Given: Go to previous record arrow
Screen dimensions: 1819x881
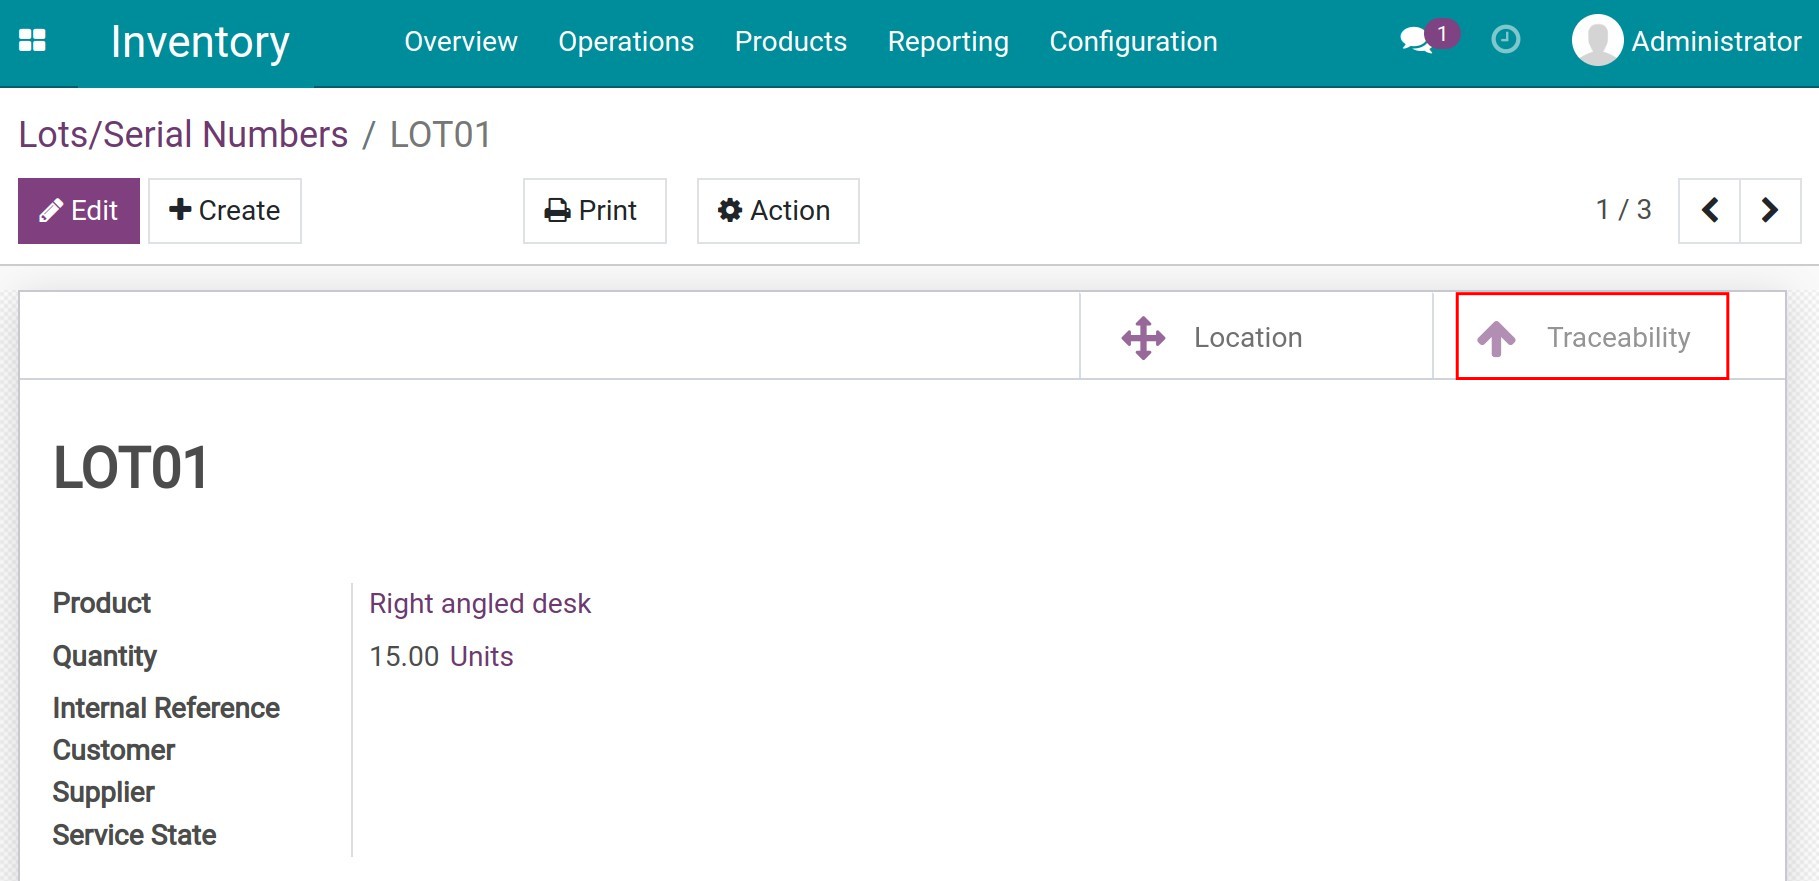Looking at the screenshot, I should [x=1709, y=210].
